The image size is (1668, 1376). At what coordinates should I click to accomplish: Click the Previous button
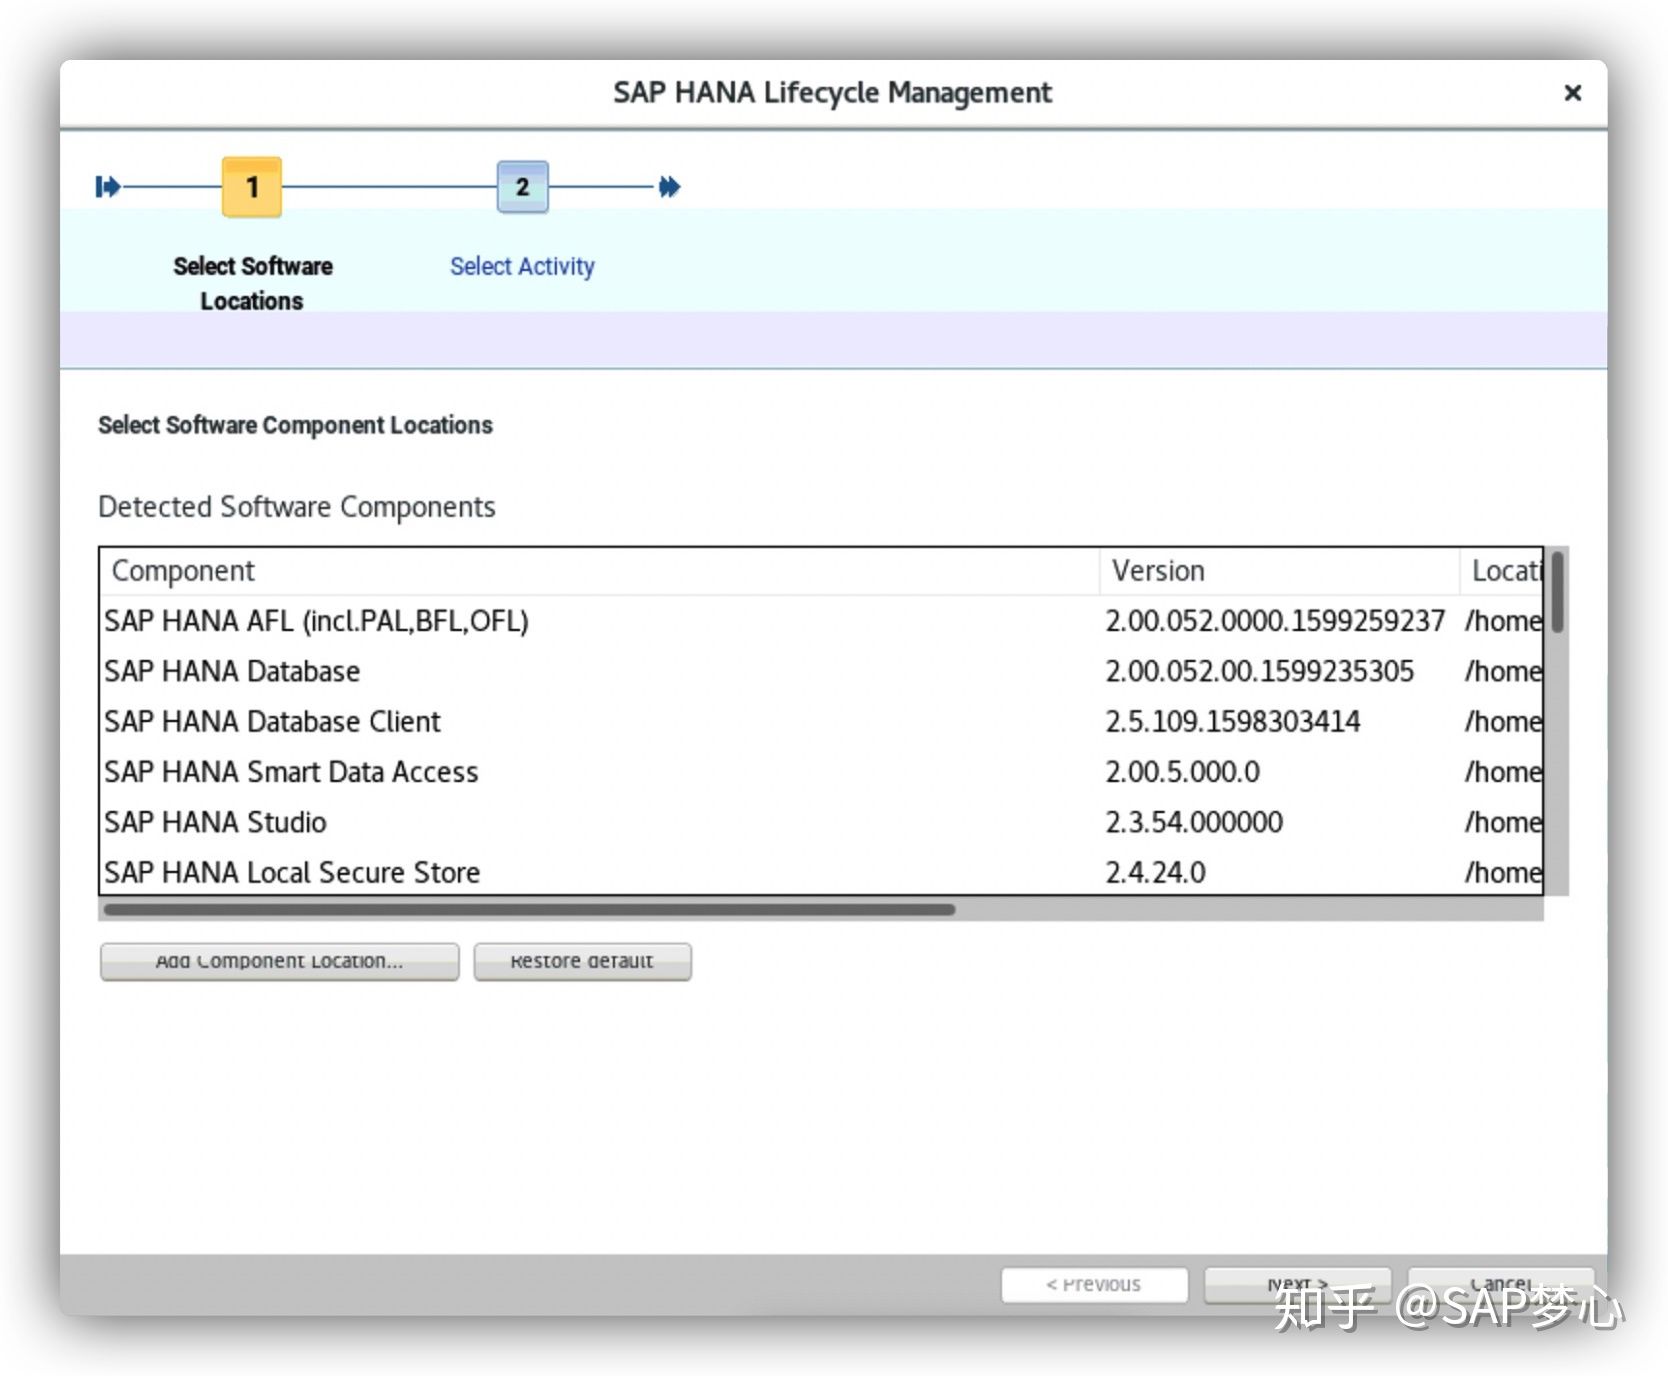[x=1094, y=1284]
